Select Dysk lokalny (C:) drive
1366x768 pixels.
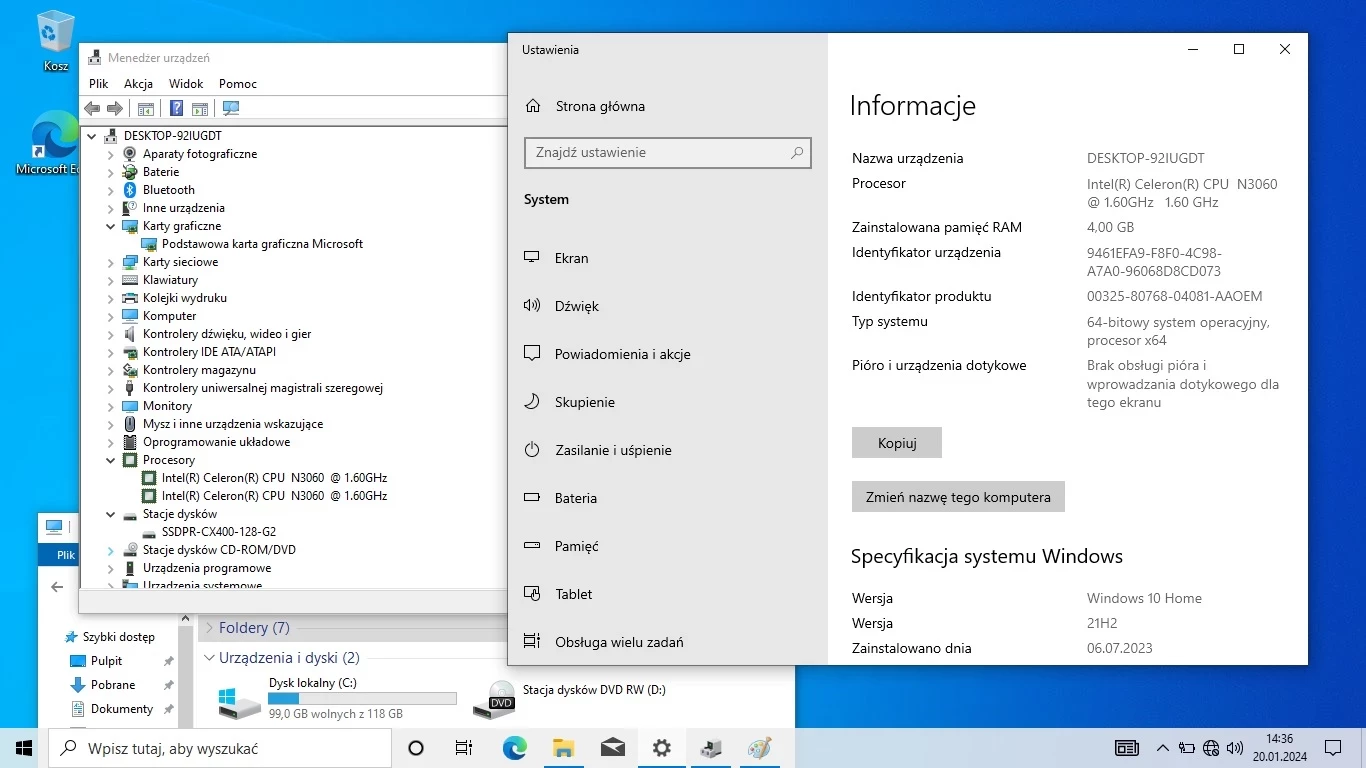click(312, 684)
